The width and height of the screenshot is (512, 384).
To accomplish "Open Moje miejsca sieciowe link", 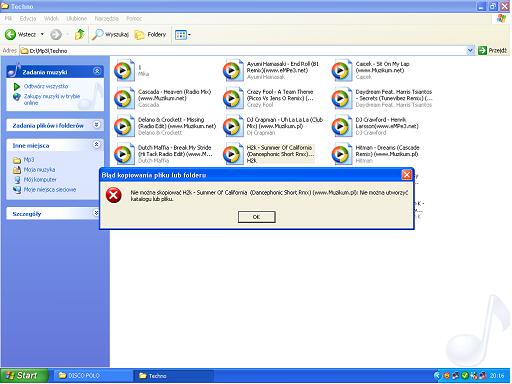I will 50,190.
